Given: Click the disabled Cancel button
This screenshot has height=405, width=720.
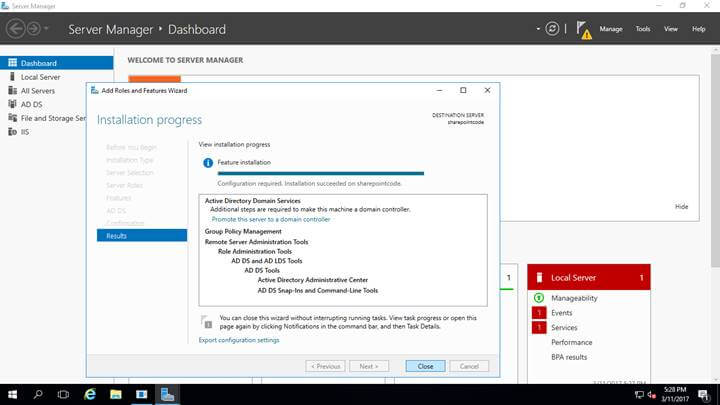Looking at the screenshot, I should click(469, 366).
